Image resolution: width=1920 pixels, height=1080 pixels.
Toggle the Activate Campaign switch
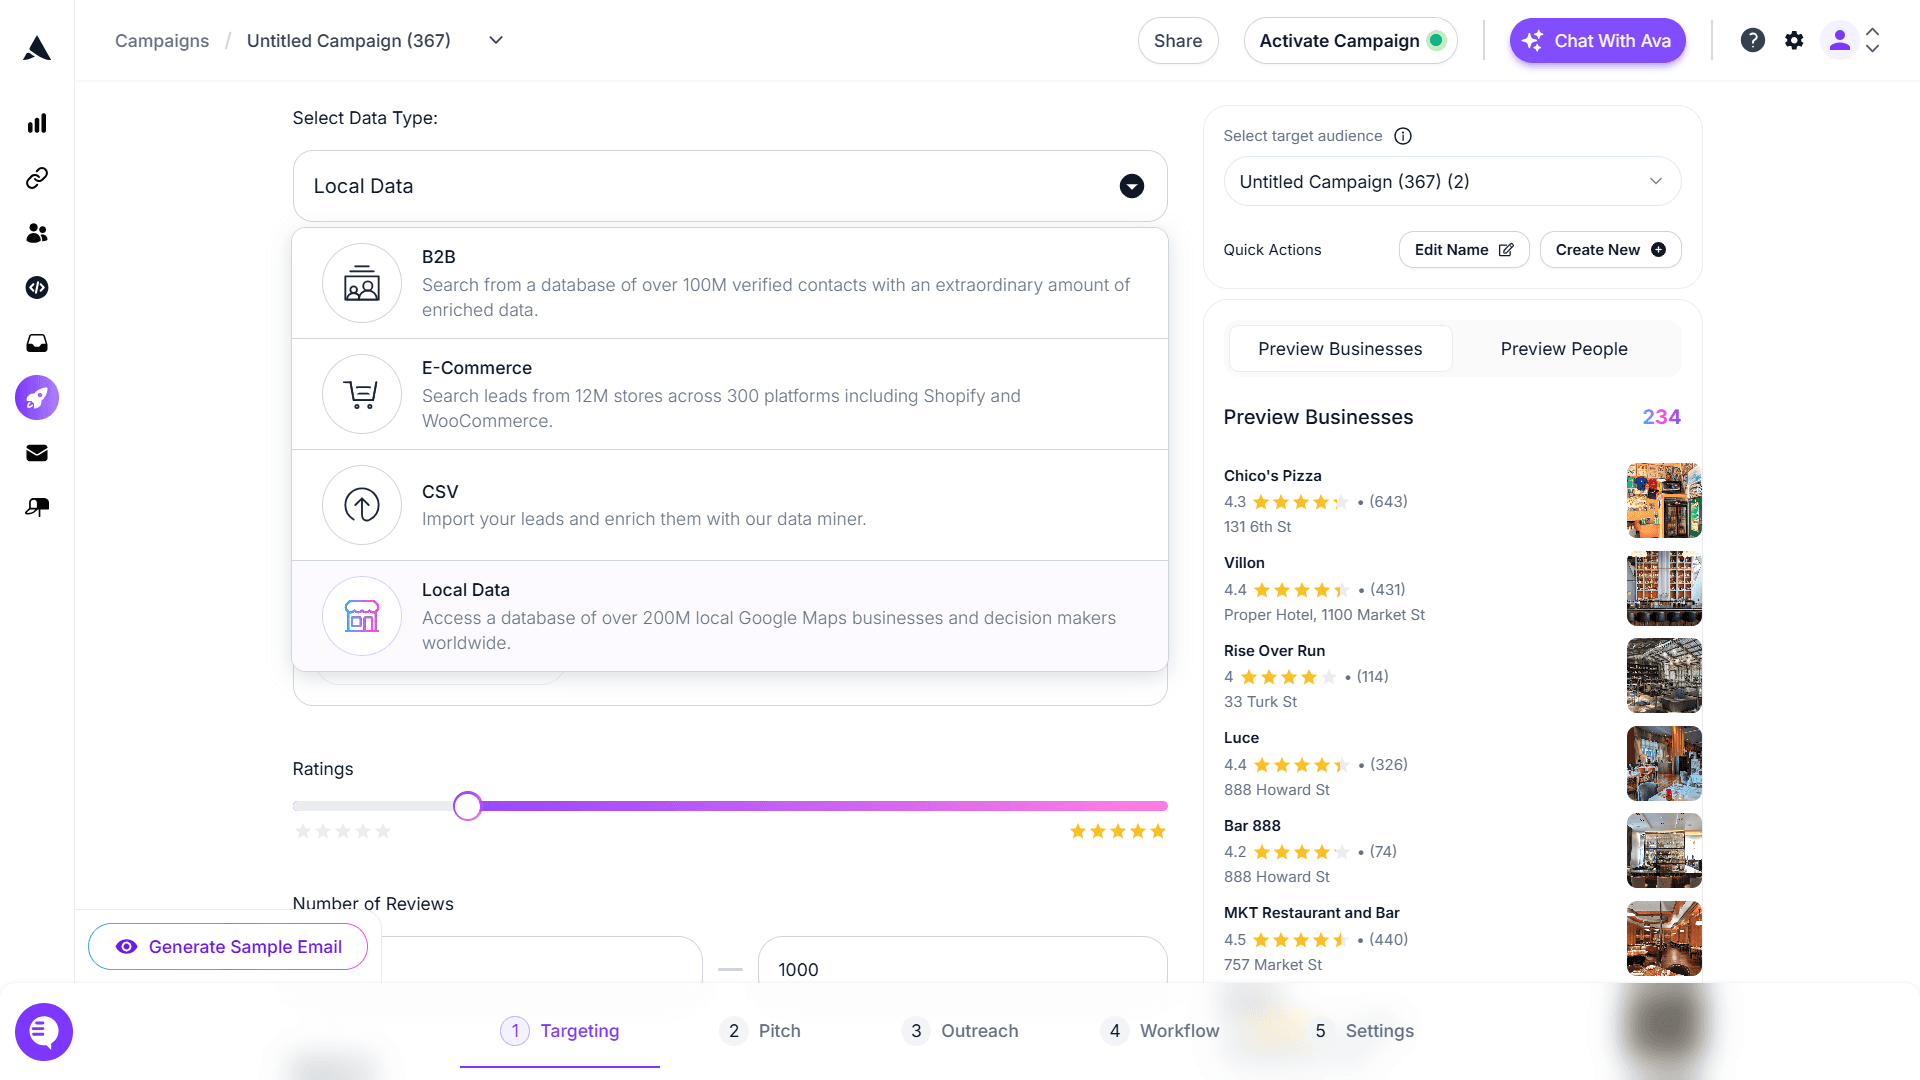coord(1436,41)
